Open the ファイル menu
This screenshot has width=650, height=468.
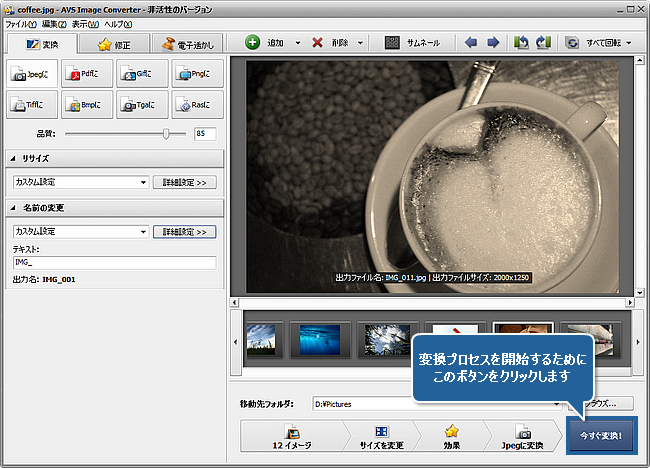point(21,24)
